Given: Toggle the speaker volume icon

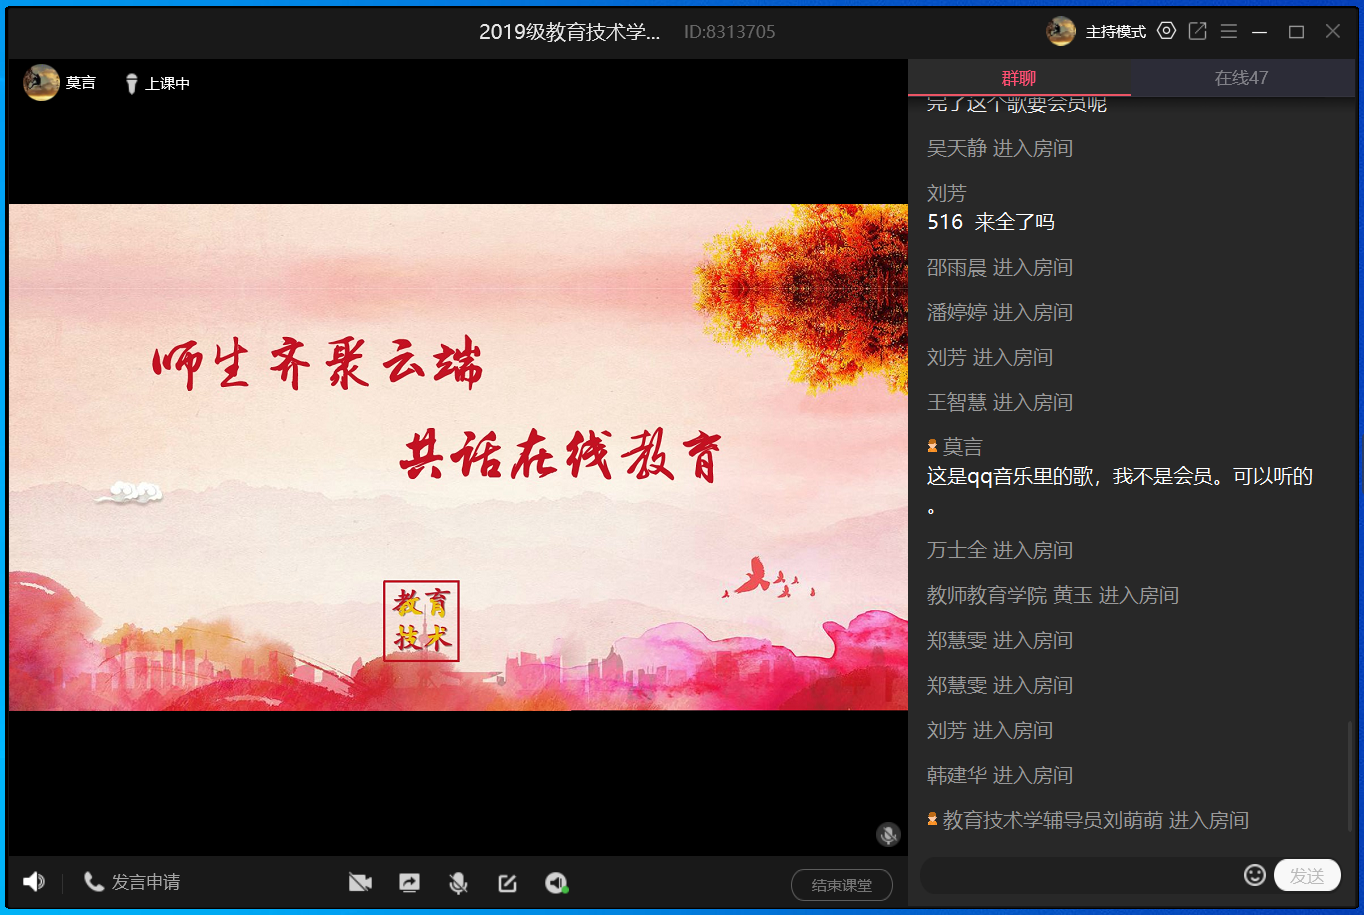Looking at the screenshot, I should (x=34, y=882).
